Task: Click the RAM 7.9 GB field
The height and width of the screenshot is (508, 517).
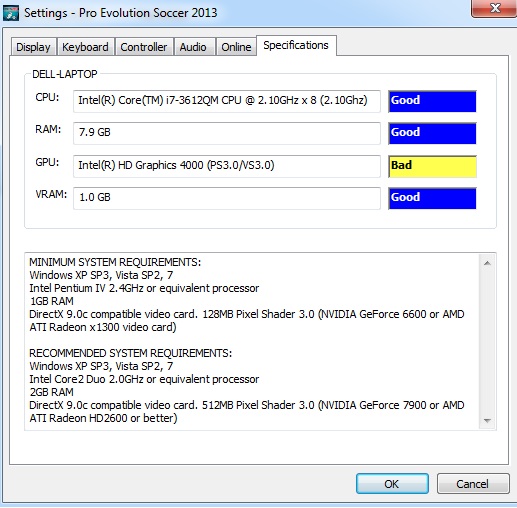Action: point(227,133)
